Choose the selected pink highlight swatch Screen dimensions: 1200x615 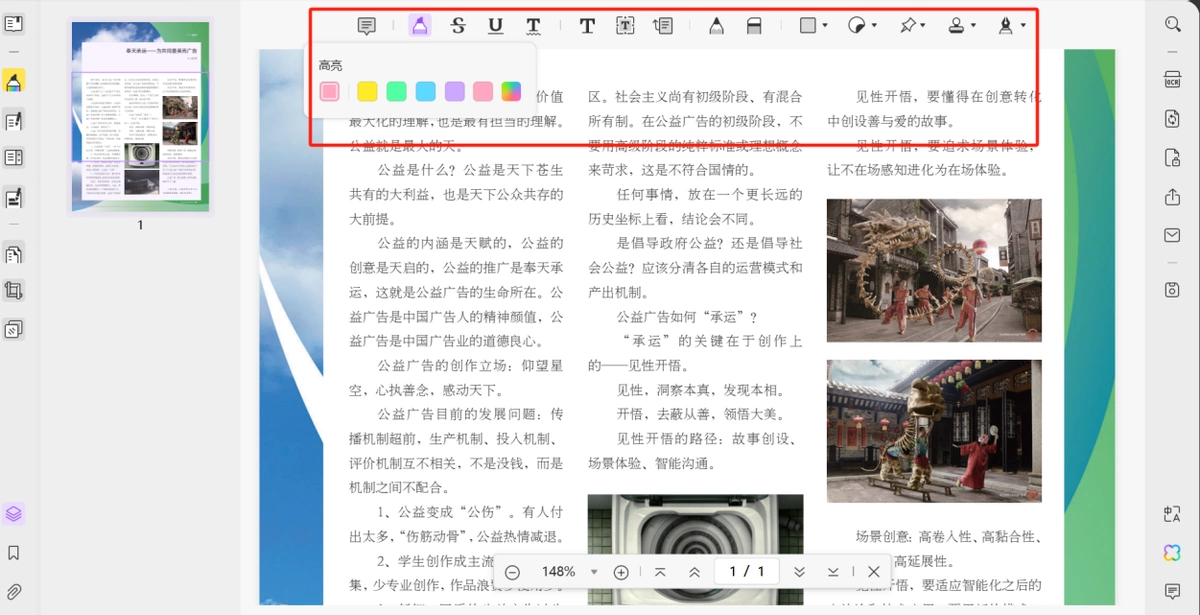[329, 92]
